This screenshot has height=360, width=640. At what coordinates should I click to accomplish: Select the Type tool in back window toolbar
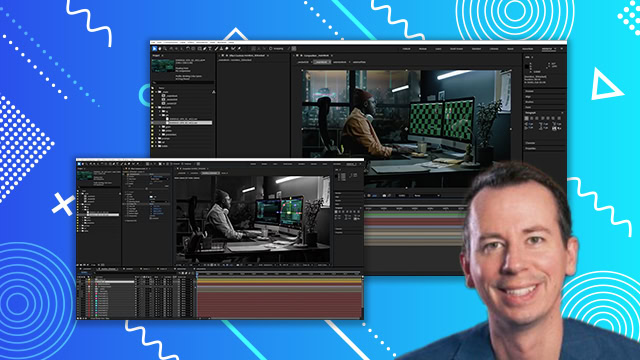210,49
